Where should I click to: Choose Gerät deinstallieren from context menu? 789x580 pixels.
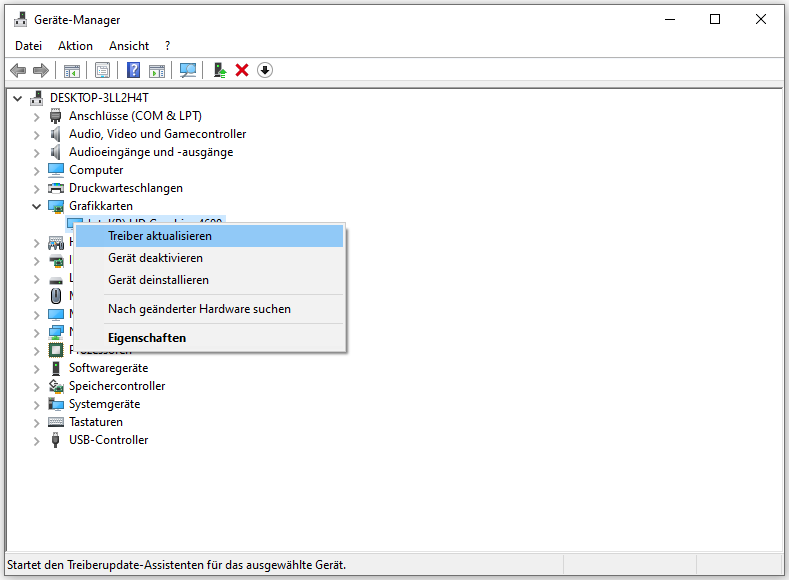pyautogui.click(x=209, y=280)
